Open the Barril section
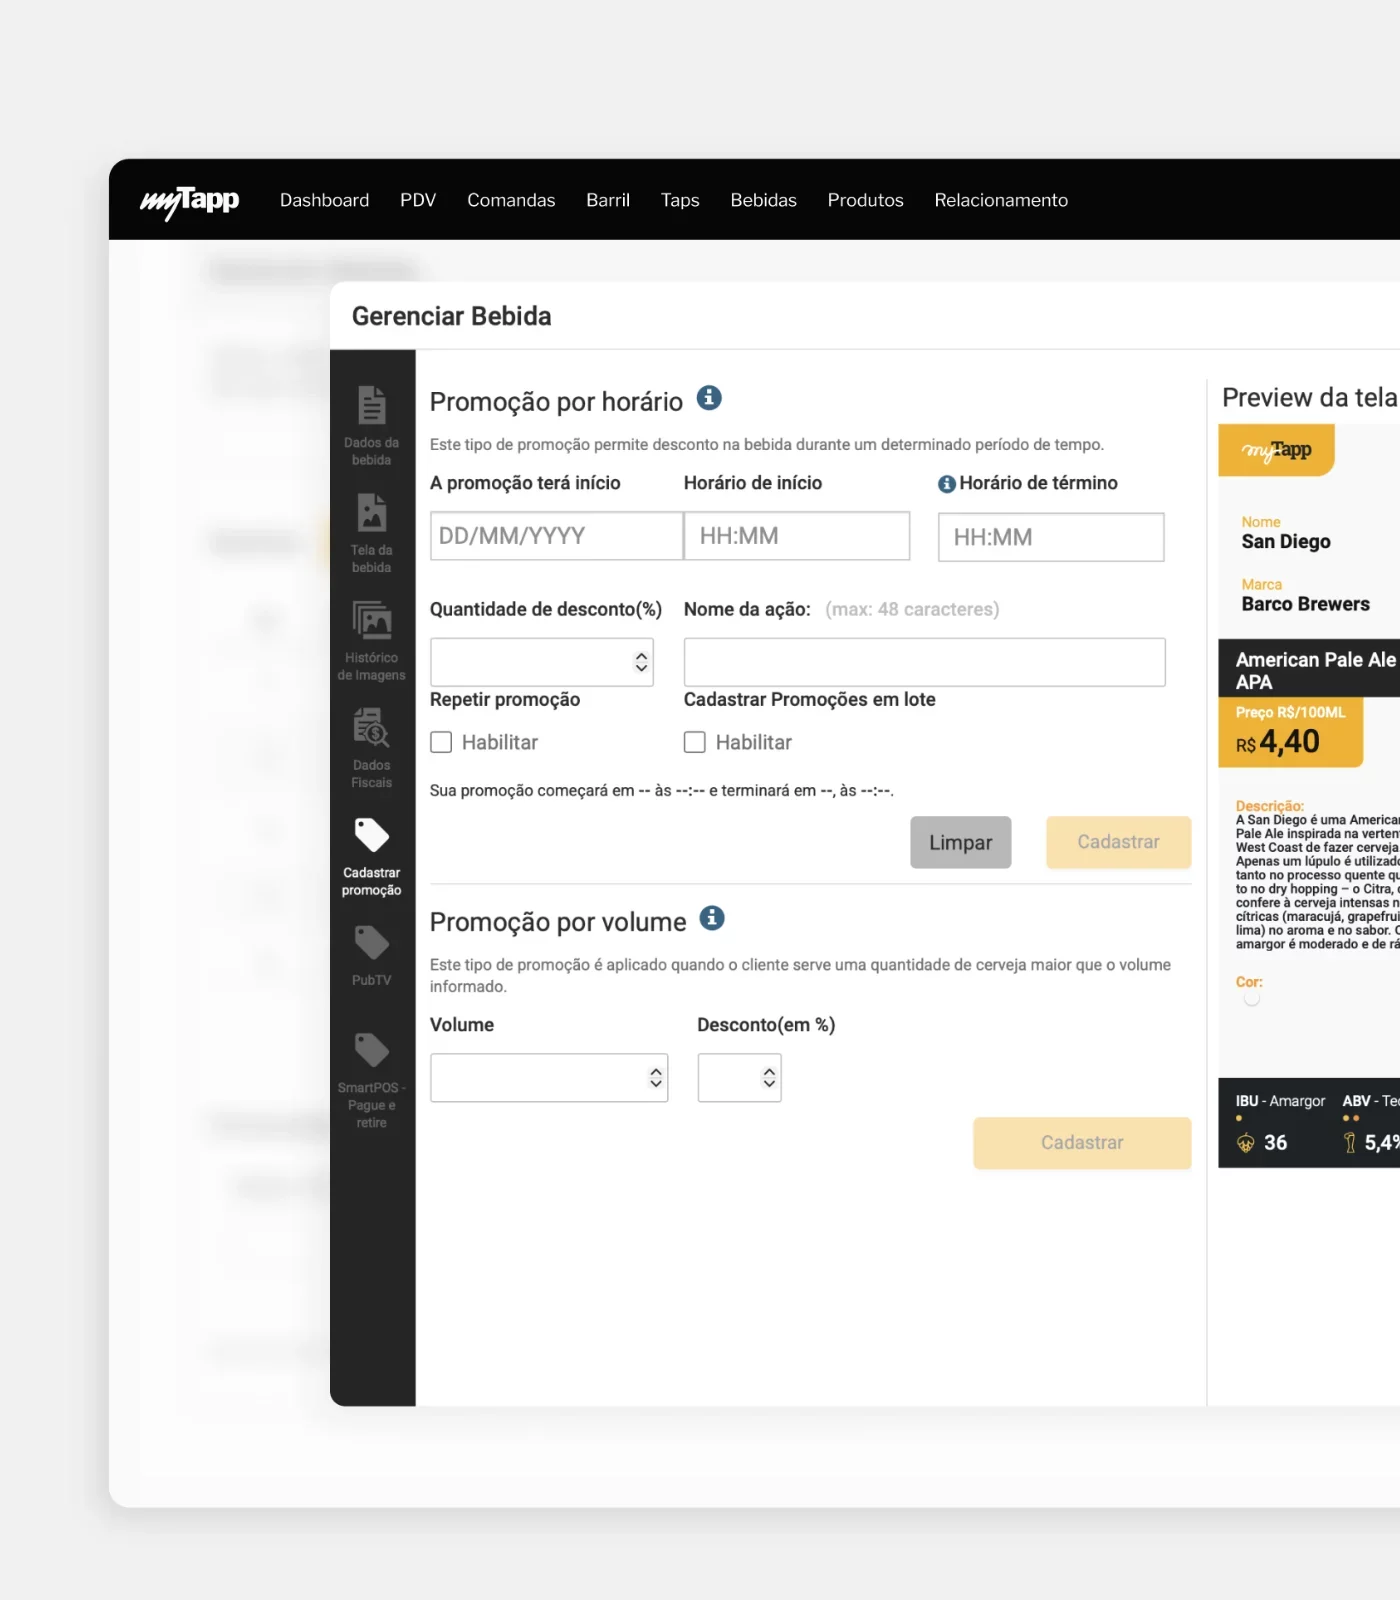This screenshot has height=1600, width=1400. coord(608,200)
